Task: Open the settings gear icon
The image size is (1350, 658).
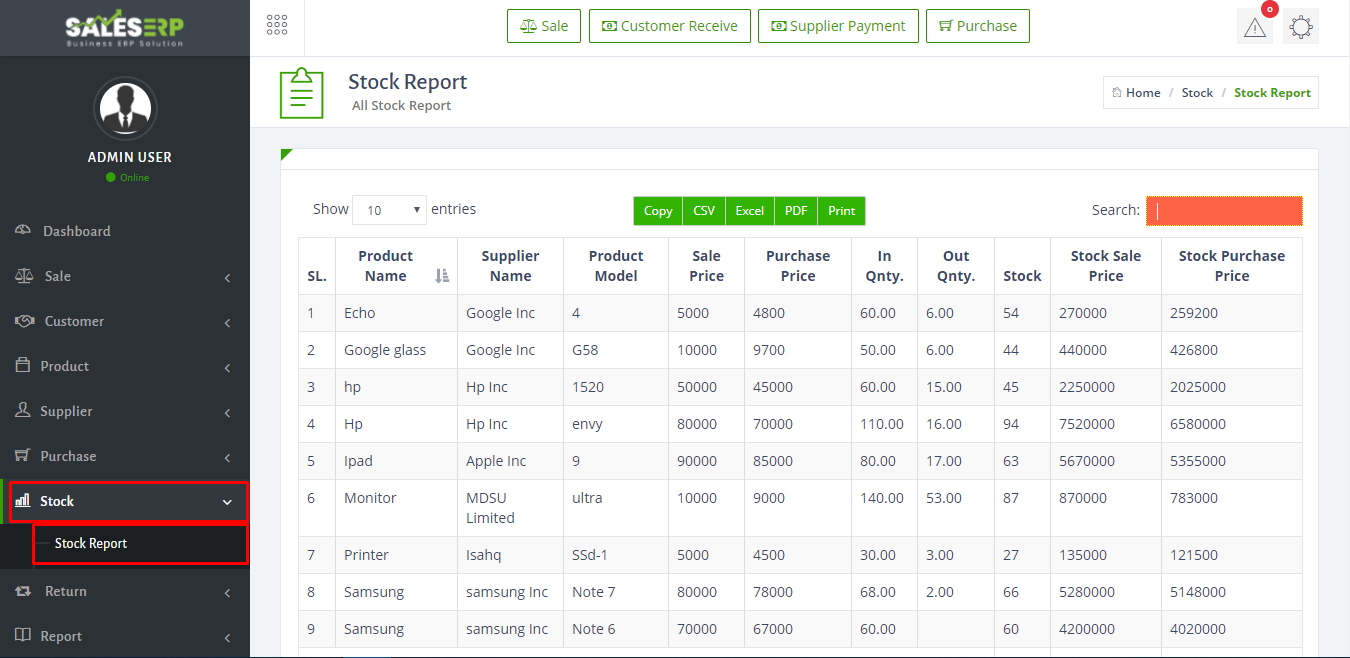Action: [x=1300, y=27]
